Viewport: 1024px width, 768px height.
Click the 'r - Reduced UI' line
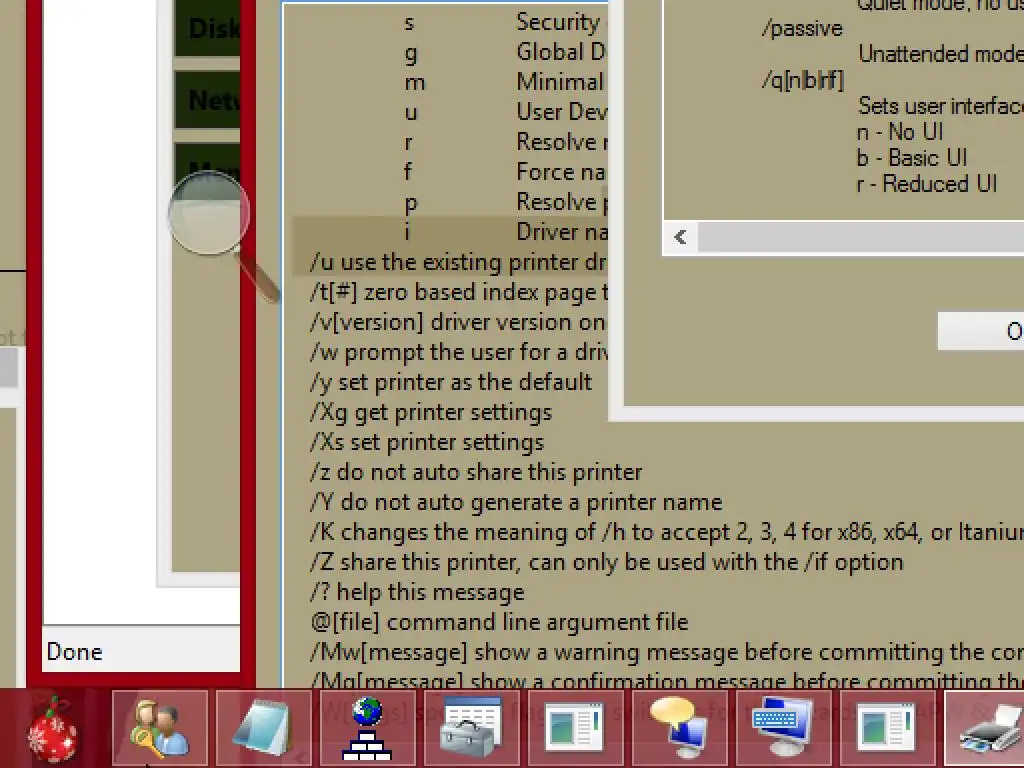click(x=927, y=184)
